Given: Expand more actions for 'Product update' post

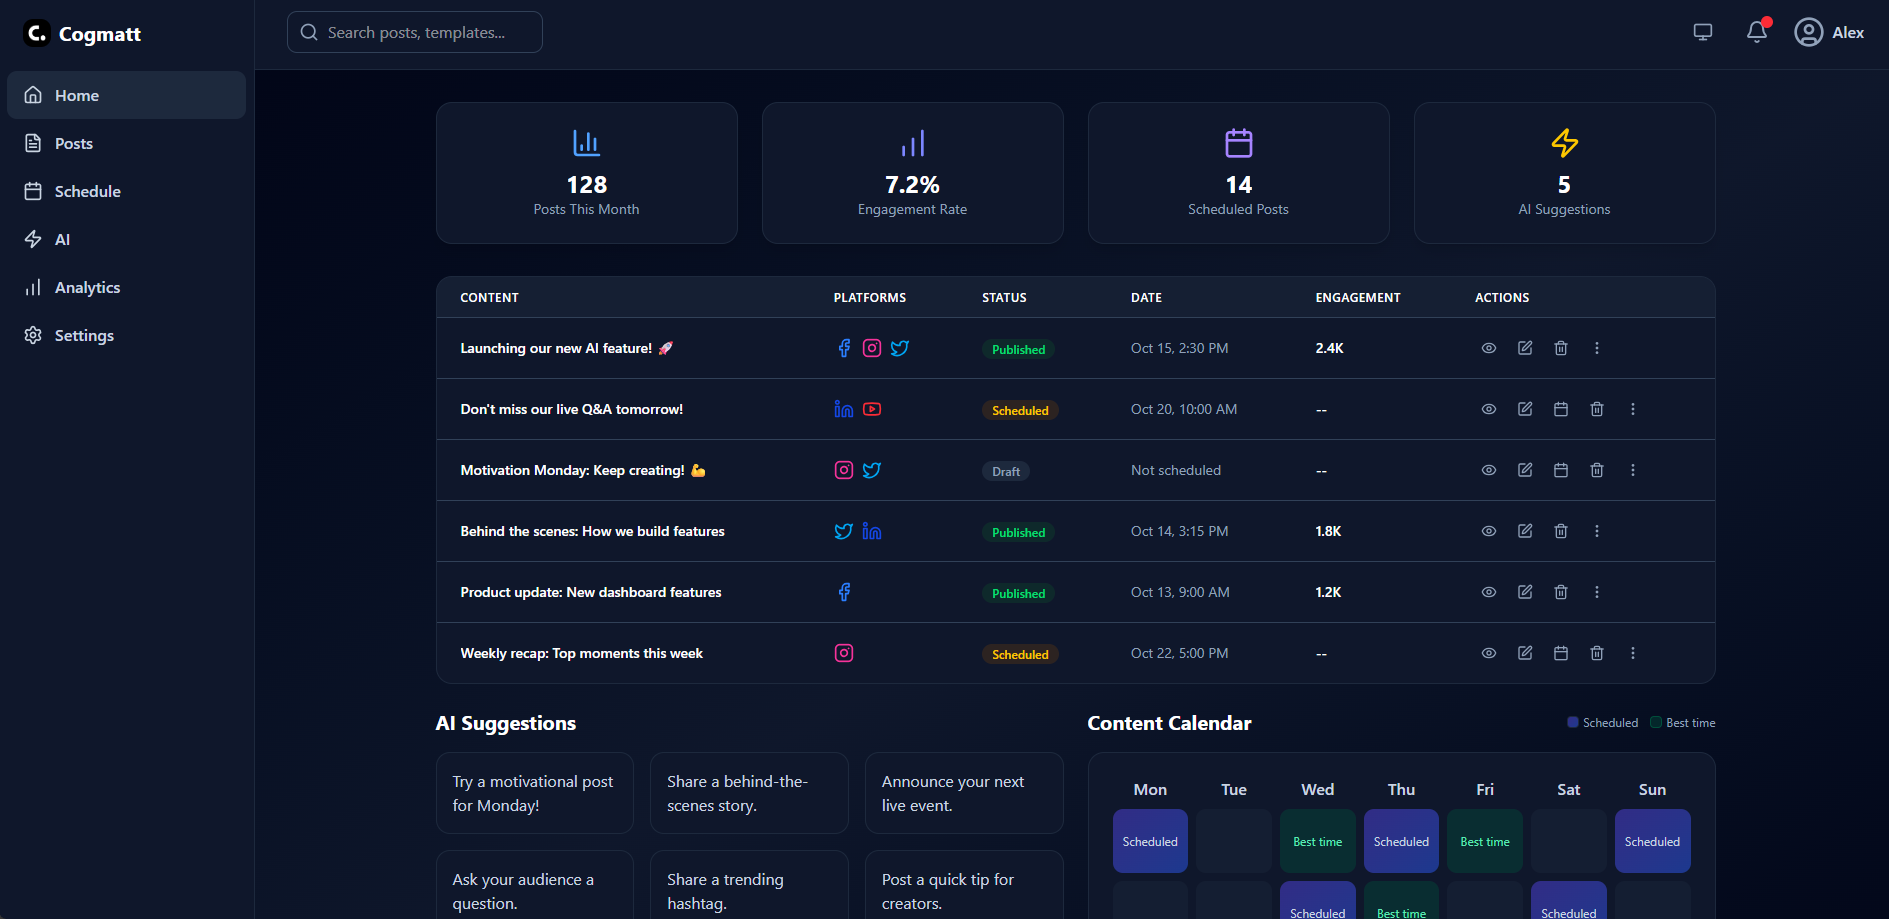Looking at the screenshot, I should click(1597, 592).
